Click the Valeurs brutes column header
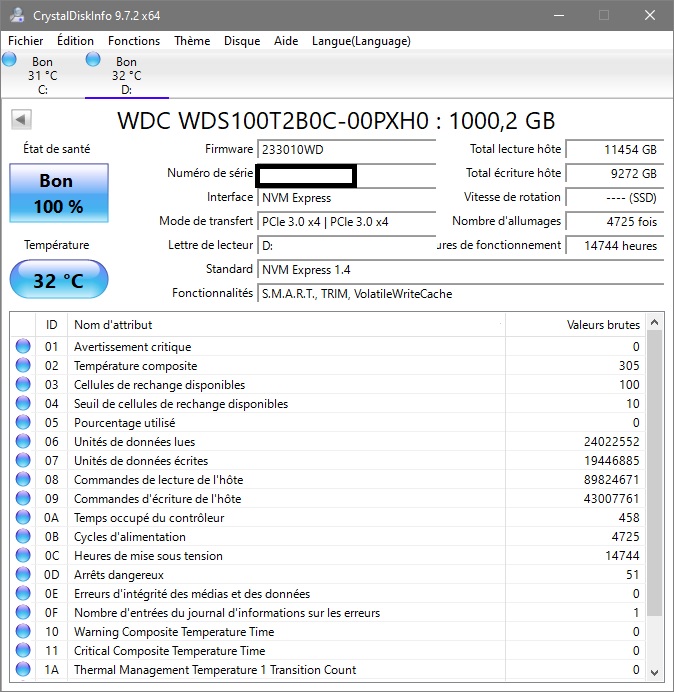 [x=574, y=325]
